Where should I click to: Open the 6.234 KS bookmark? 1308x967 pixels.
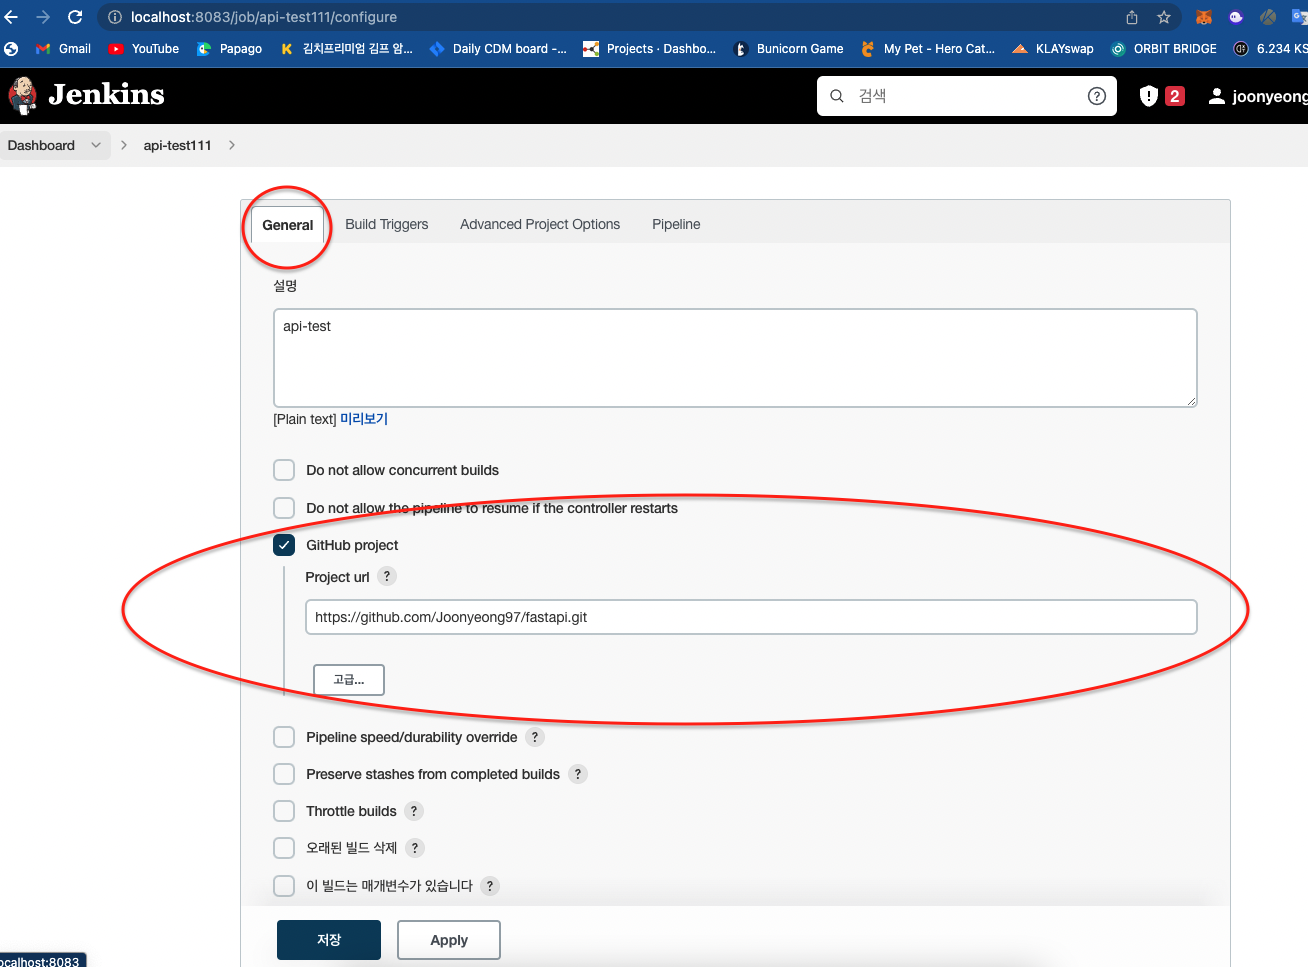(x=1270, y=48)
